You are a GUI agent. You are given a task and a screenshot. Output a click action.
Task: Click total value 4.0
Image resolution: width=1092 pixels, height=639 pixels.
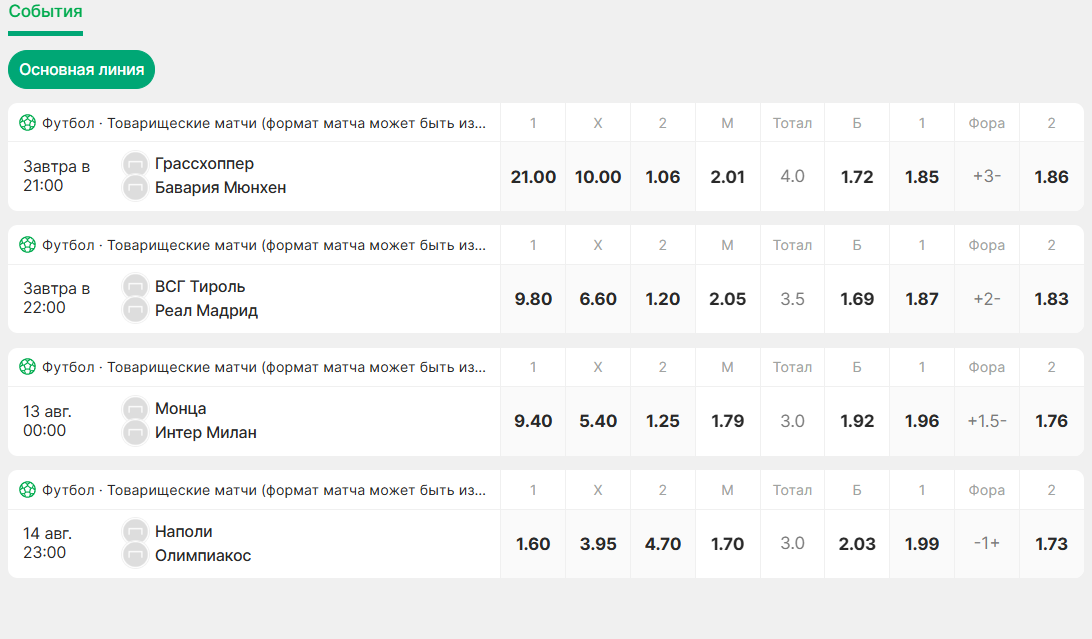pos(792,177)
